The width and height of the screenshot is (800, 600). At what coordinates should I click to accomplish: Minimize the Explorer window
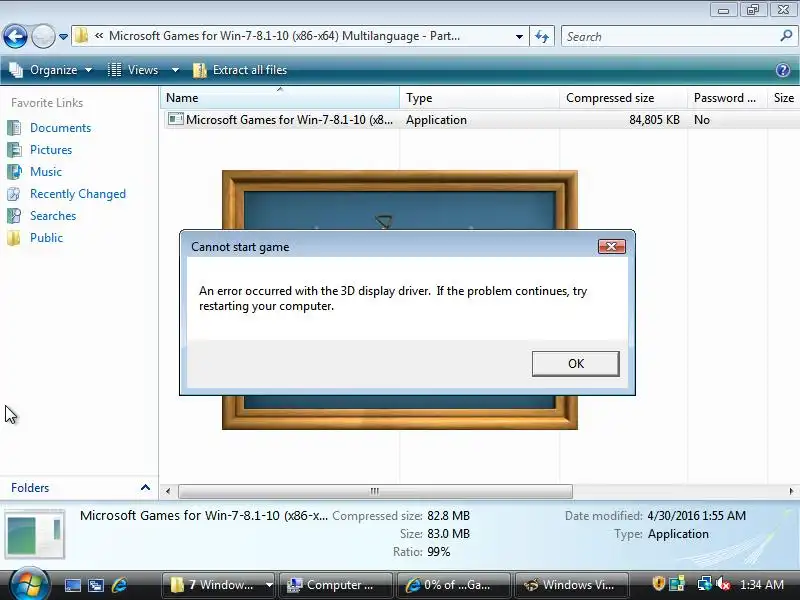[x=723, y=10]
